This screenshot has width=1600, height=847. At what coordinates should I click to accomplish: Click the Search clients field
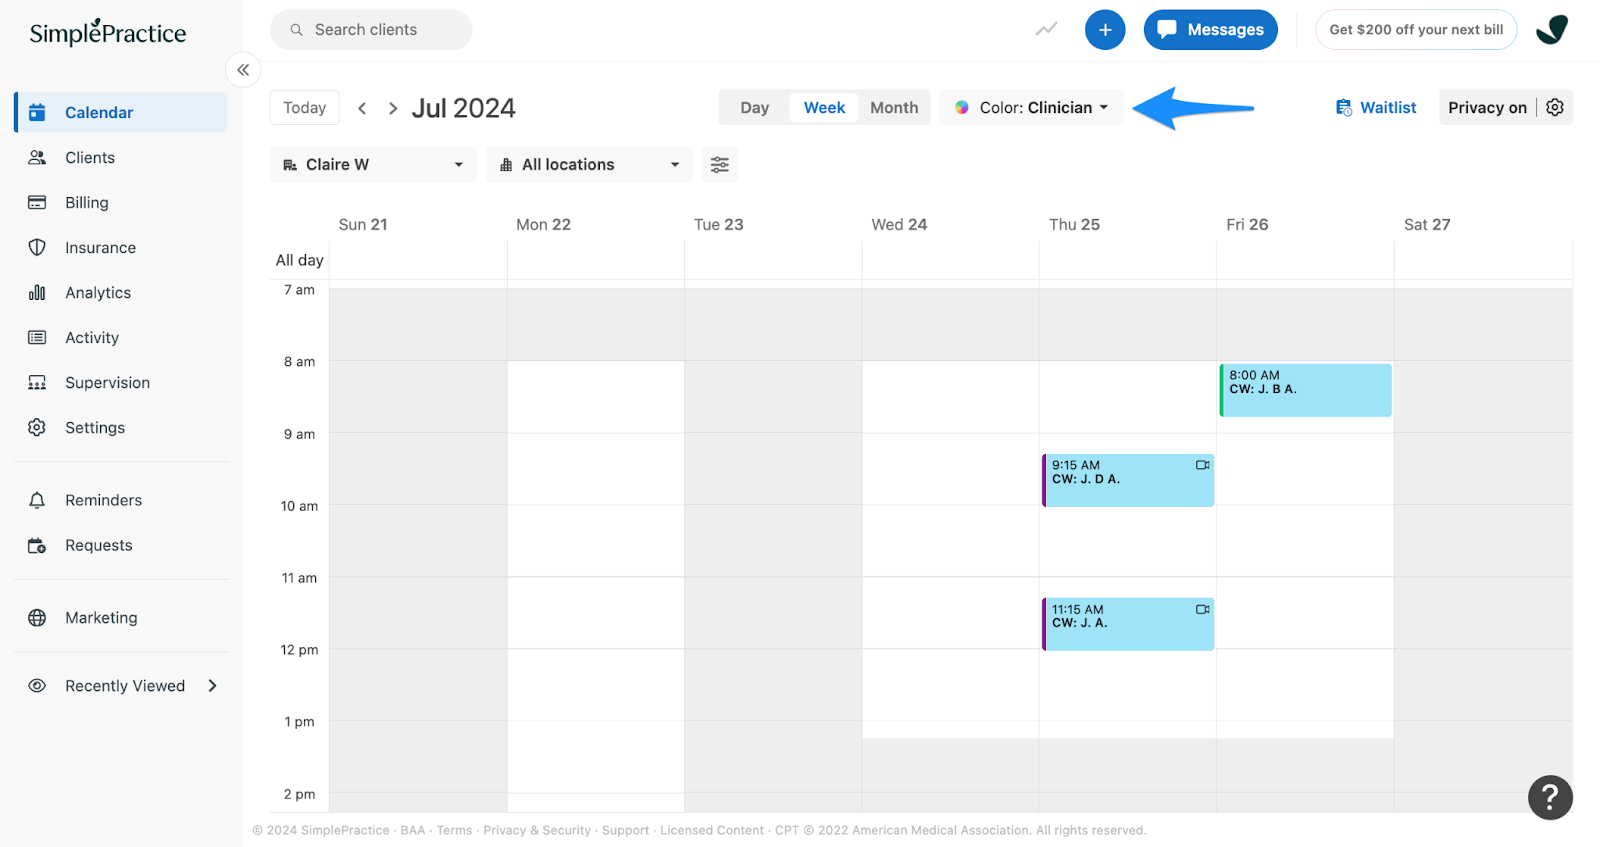point(371,30)
